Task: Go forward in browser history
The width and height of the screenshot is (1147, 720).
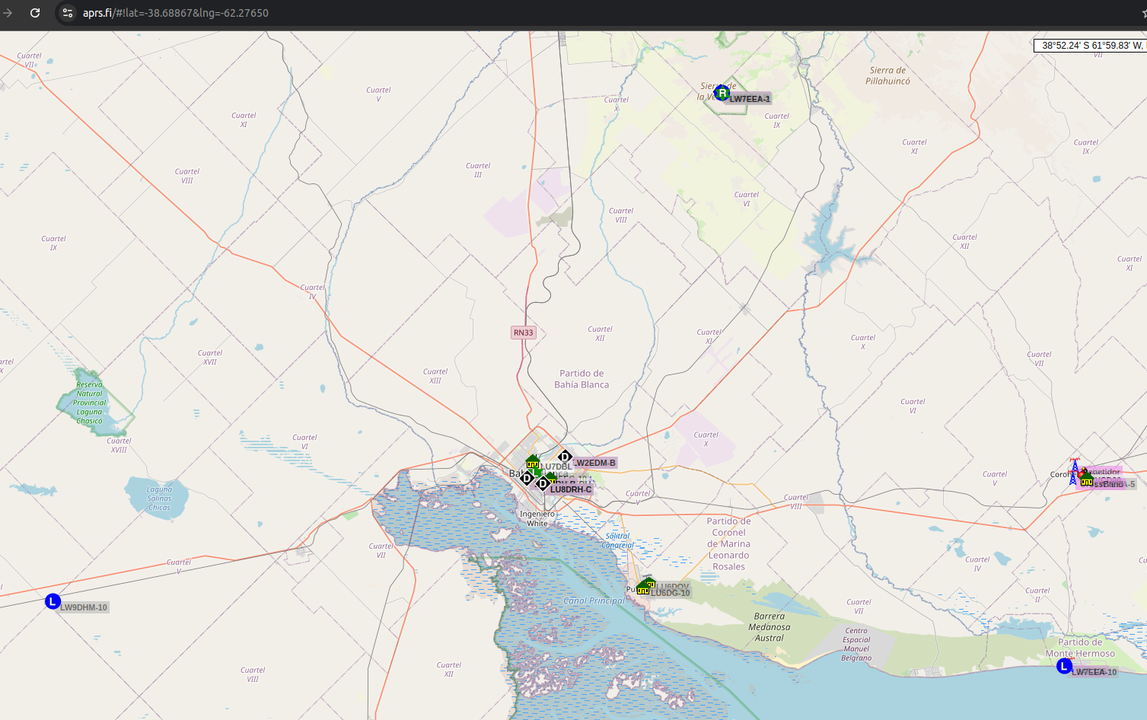Action: [x=7, y=12]
